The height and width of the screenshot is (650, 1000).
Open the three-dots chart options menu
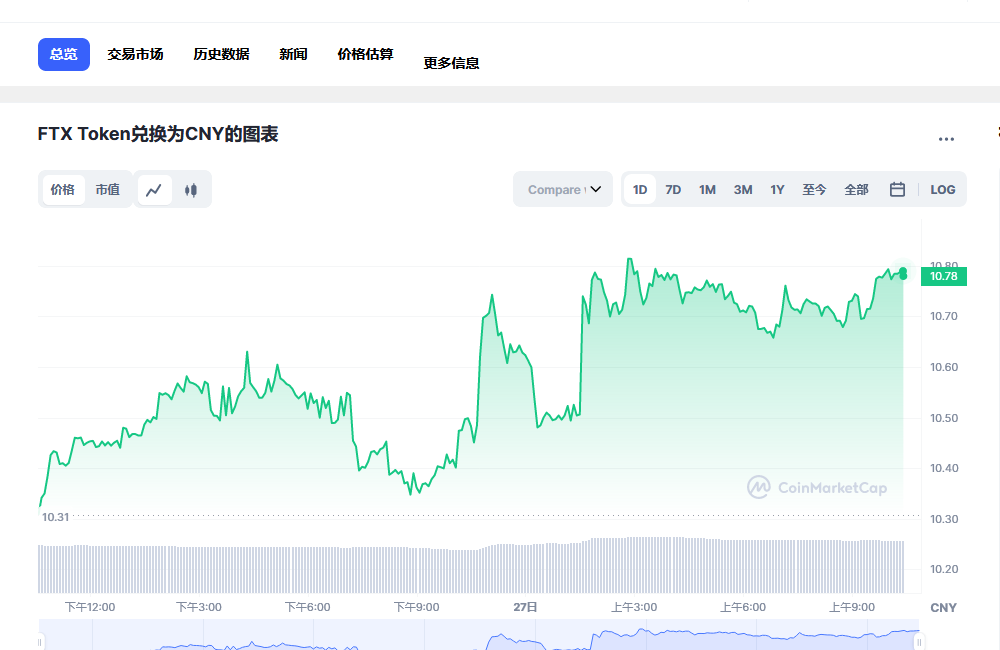click(x=946, y=139)
